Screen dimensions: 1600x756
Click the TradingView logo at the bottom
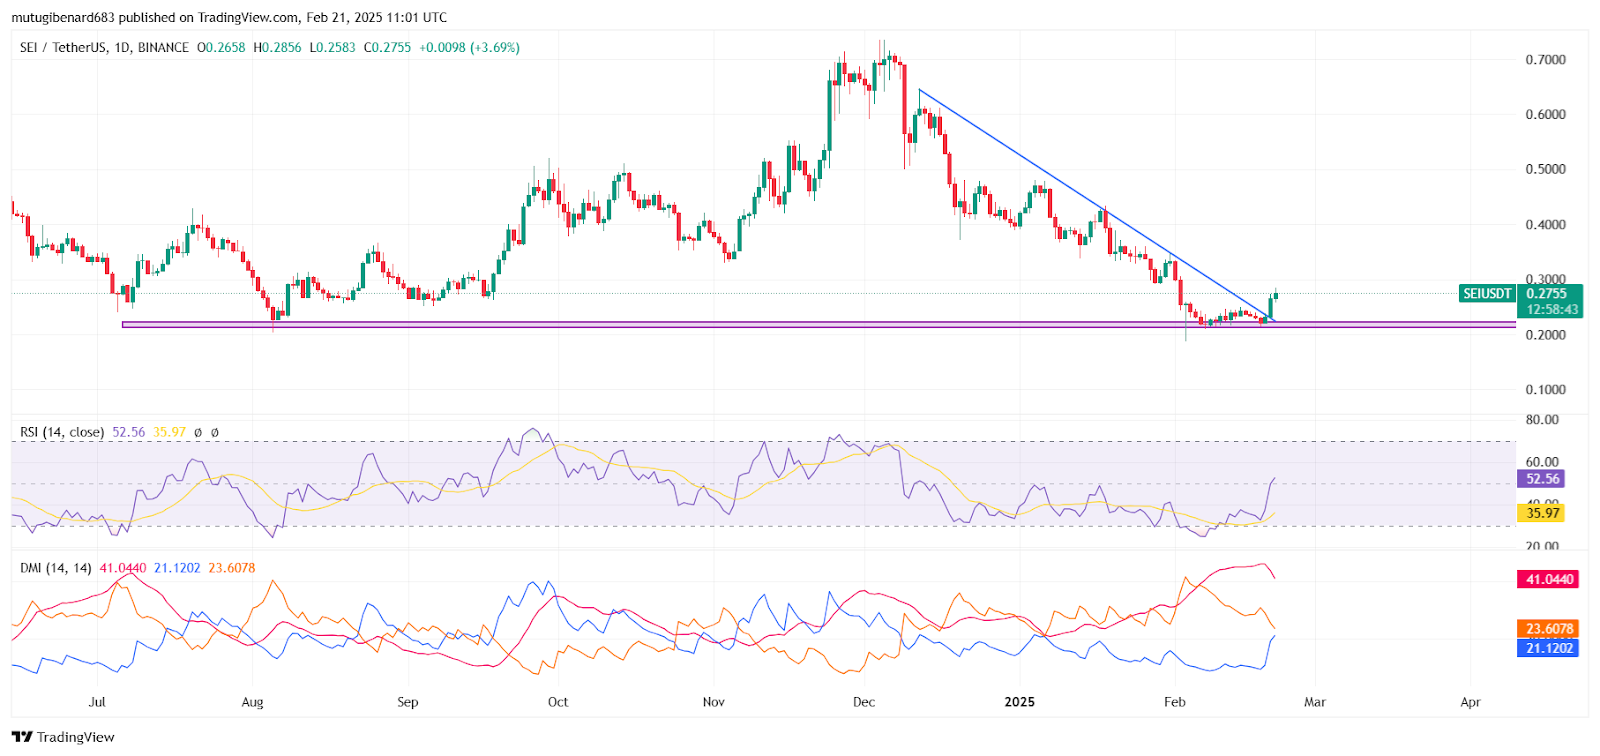[x=63, y=737]
